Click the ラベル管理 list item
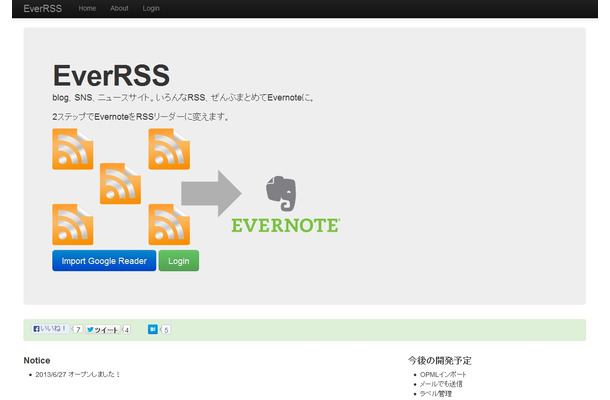Screen dimensions: 610x400 click(x=436, y=394)
